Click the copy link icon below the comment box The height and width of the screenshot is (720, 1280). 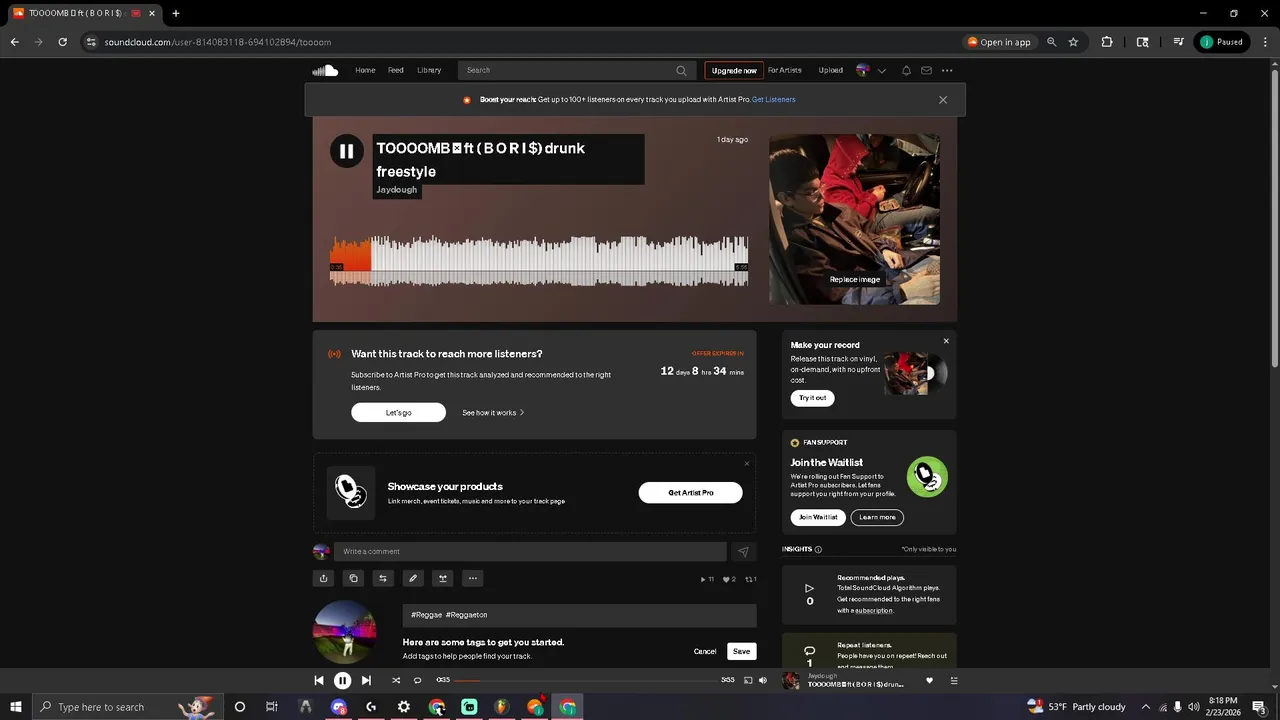click(x=353, y=578)
